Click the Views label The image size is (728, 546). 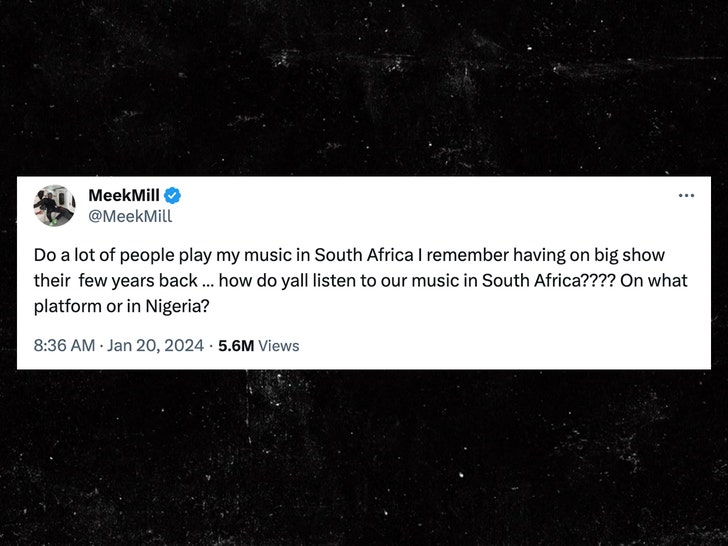[x=278, y=345]
